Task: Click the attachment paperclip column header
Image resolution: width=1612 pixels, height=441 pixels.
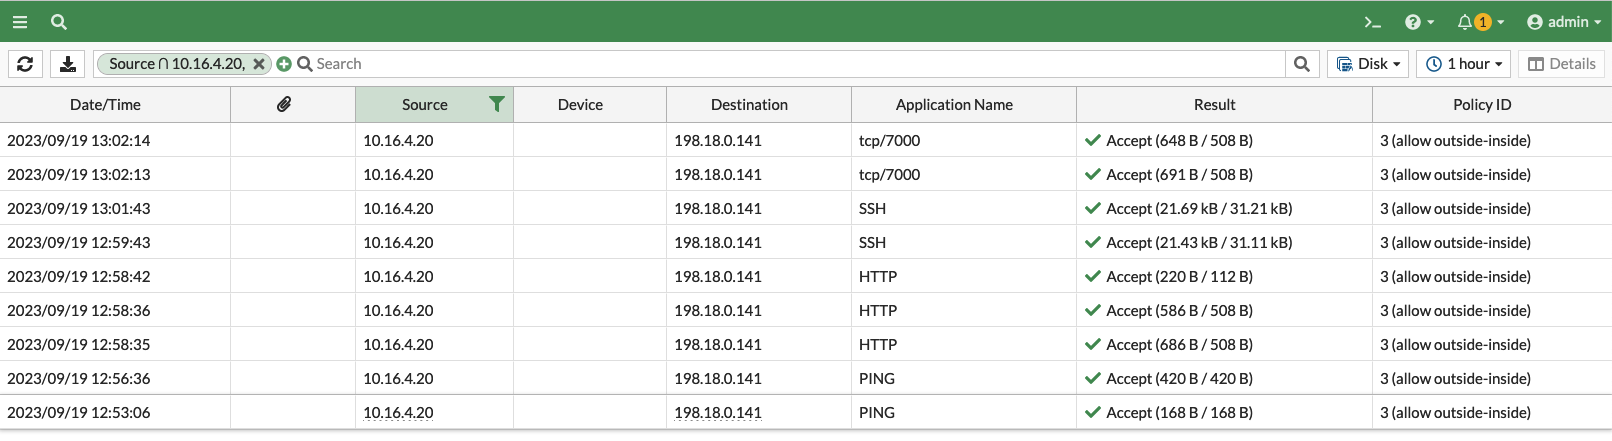Action: (x=284, y=105)
